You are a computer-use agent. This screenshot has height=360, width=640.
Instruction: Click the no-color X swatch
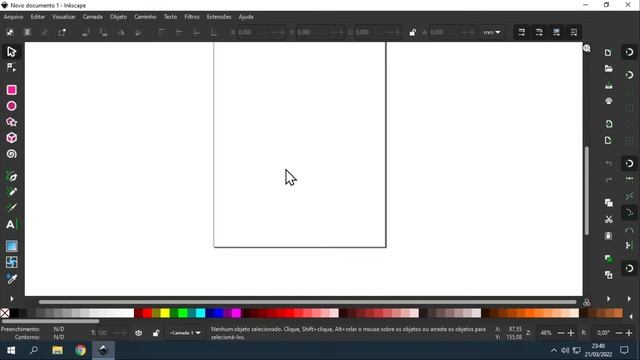[5, 313]
